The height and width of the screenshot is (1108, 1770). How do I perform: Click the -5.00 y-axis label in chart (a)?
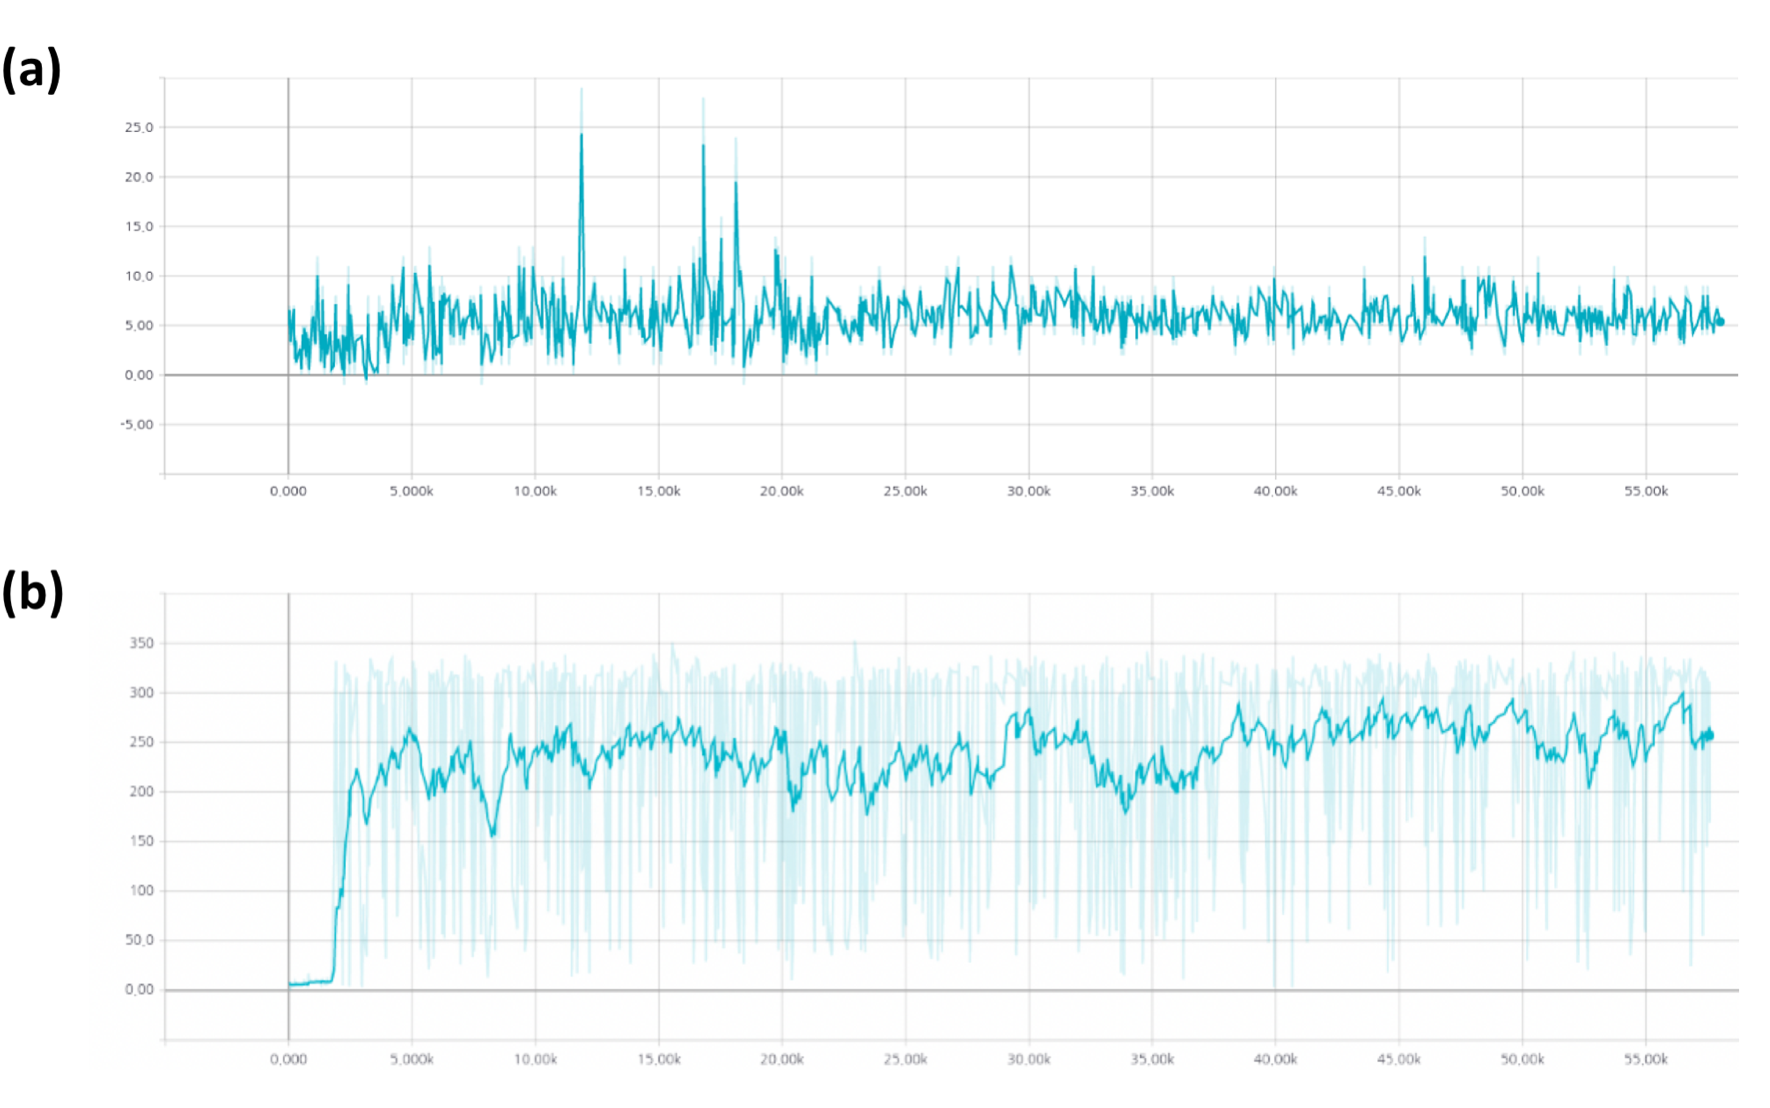[x=137, y=424]
